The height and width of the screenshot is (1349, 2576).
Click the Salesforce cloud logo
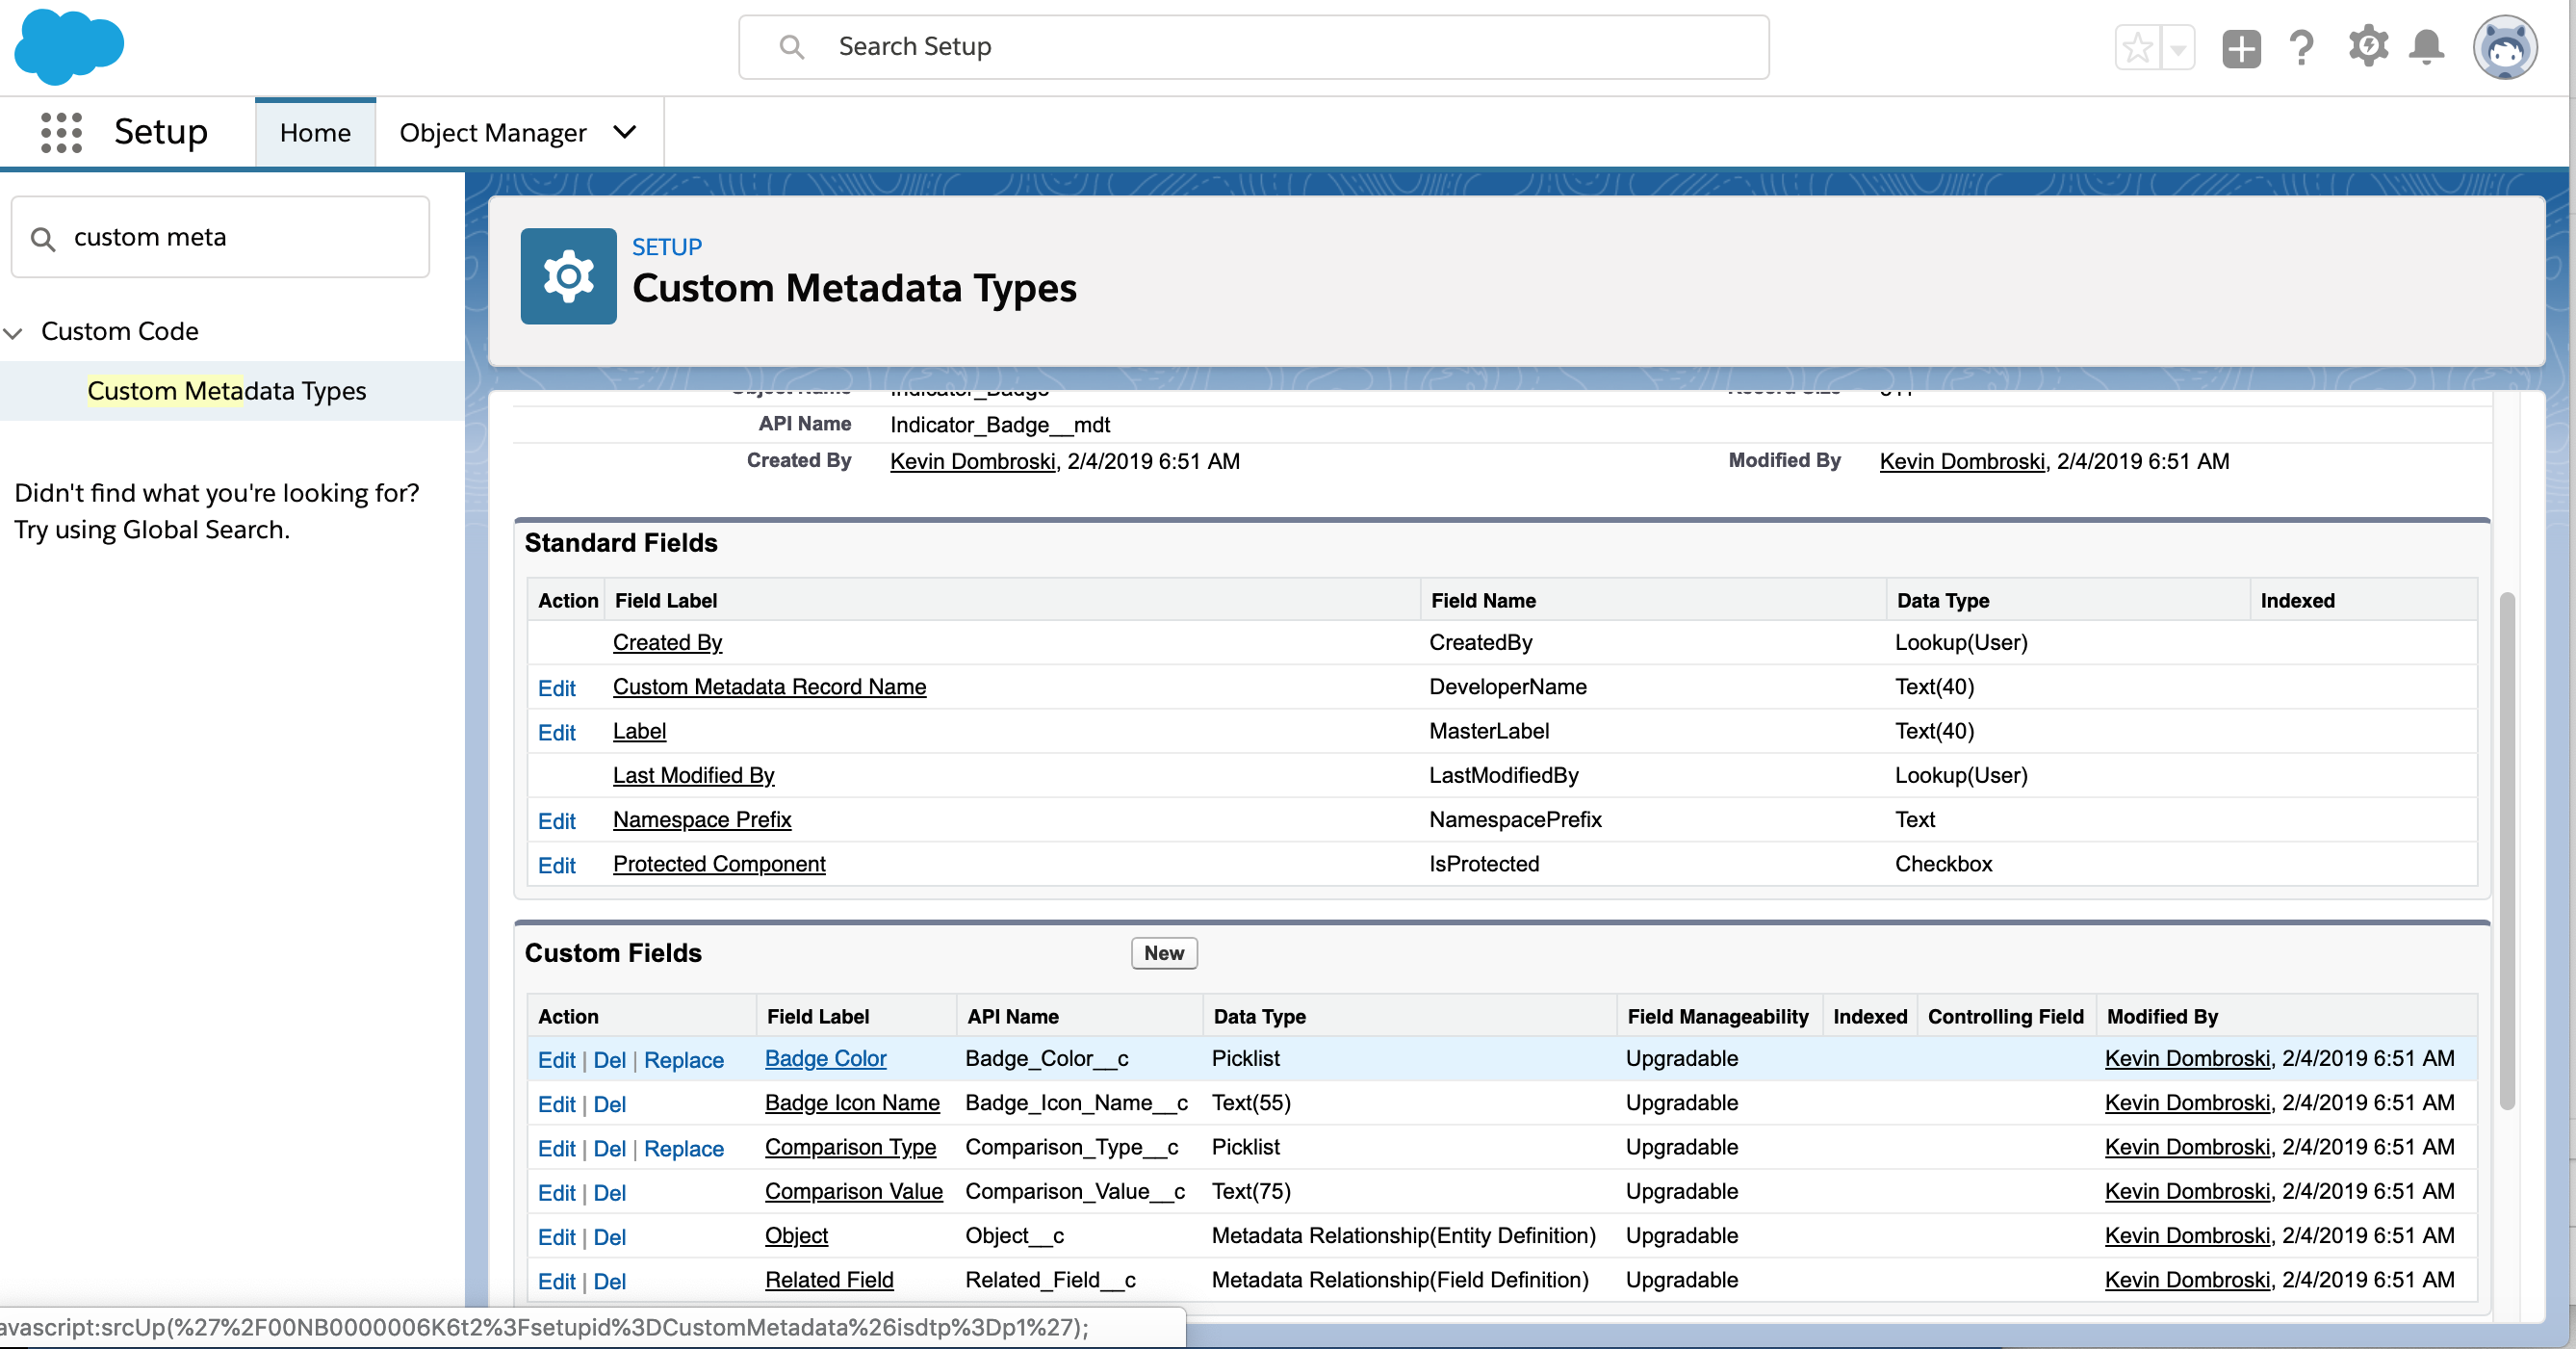tap(69, 45)
